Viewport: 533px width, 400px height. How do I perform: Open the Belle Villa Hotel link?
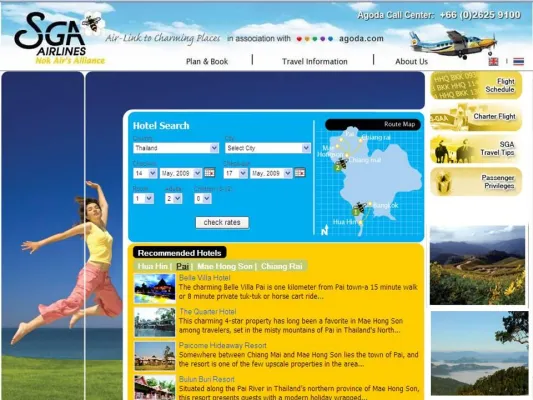pos(205,278)
